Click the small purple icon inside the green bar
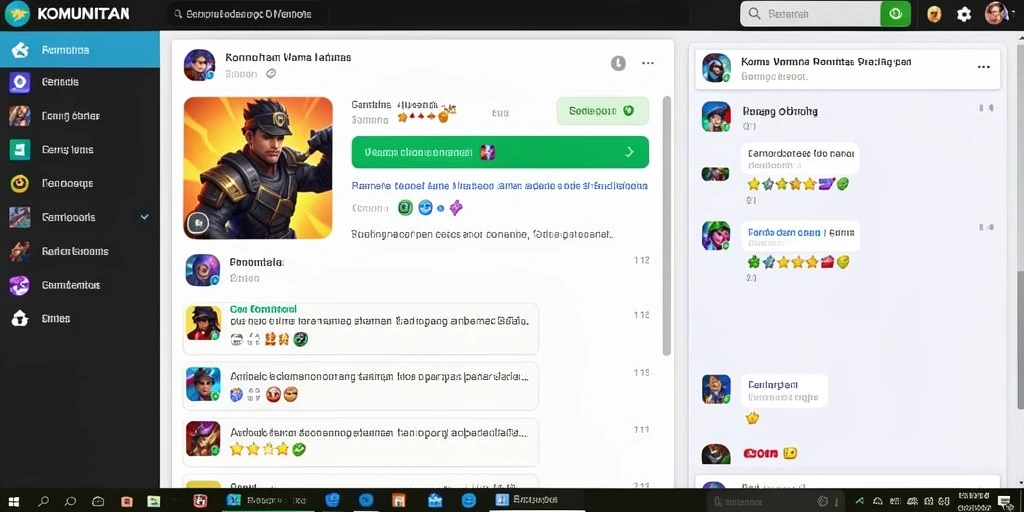The height and width of the screenshot is (512, 1024). (x=487, y=152)
